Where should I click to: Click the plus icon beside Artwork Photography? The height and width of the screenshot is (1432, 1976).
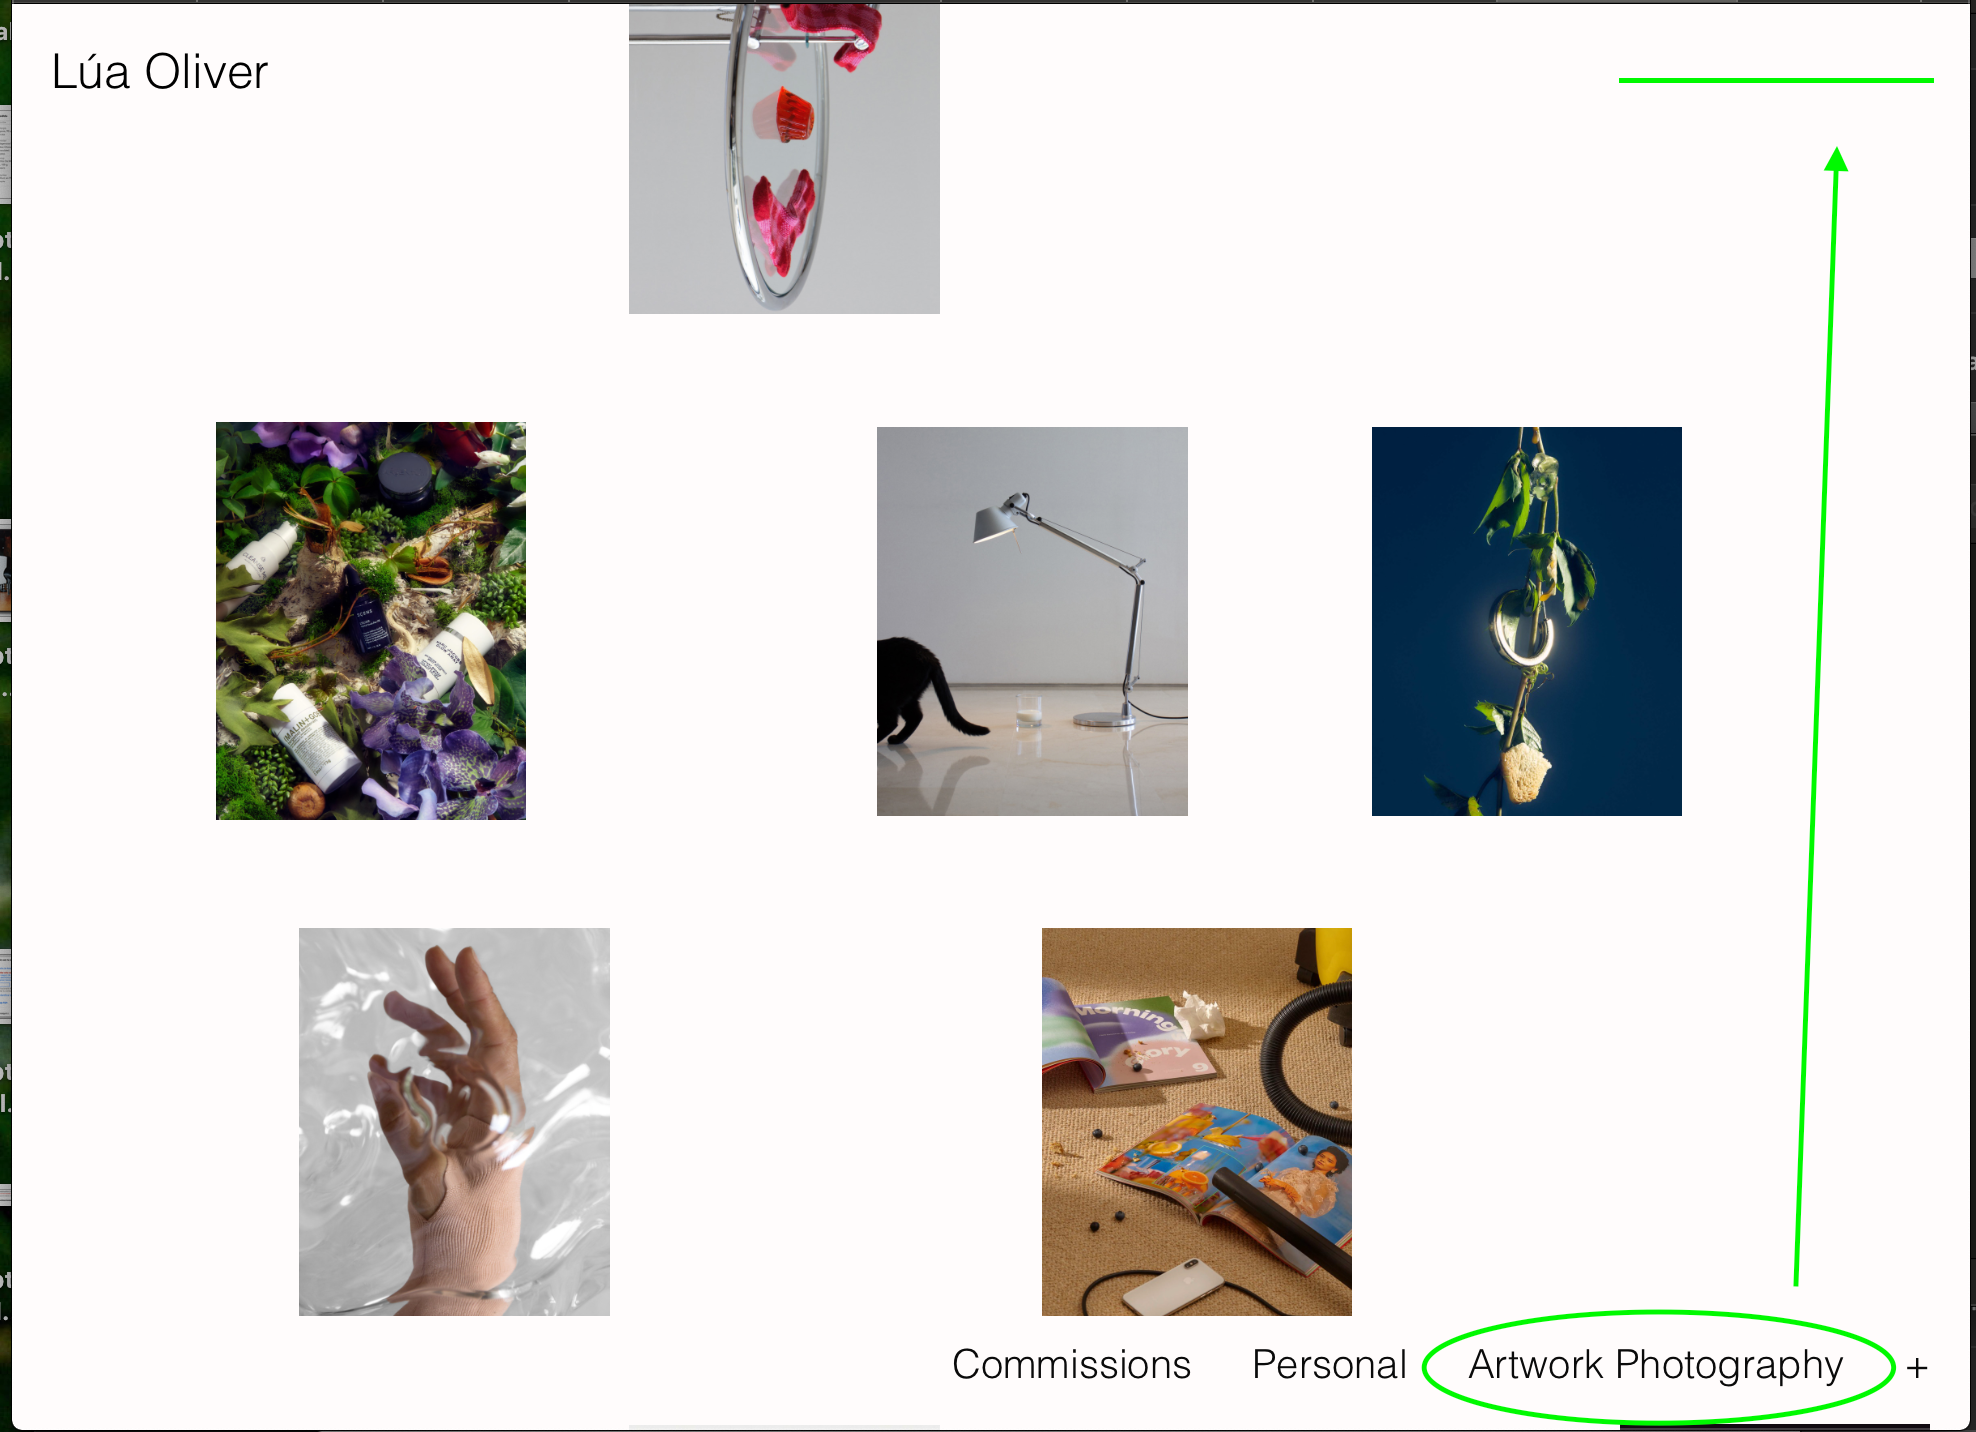[x=1916, y=1367]
